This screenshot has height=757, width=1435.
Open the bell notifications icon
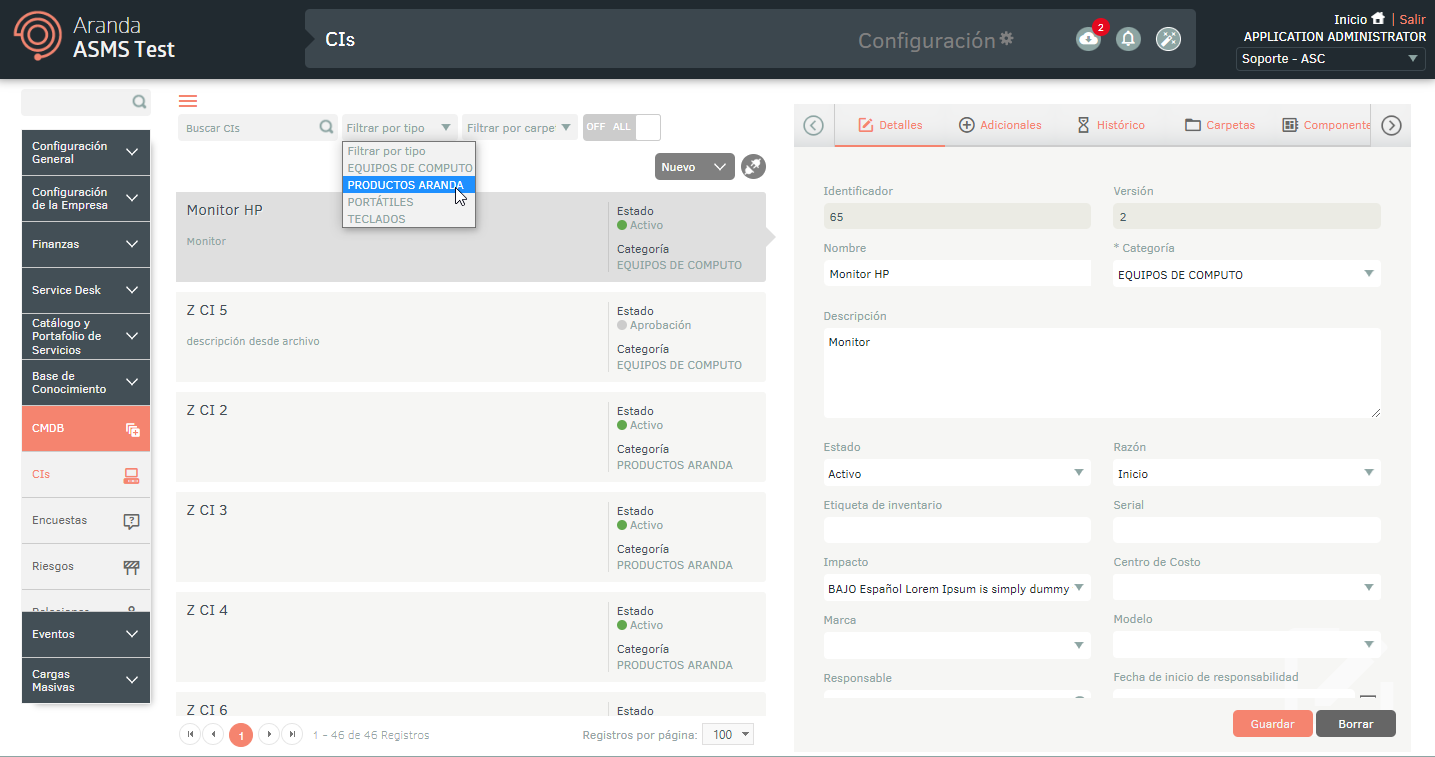point(1128,39)
